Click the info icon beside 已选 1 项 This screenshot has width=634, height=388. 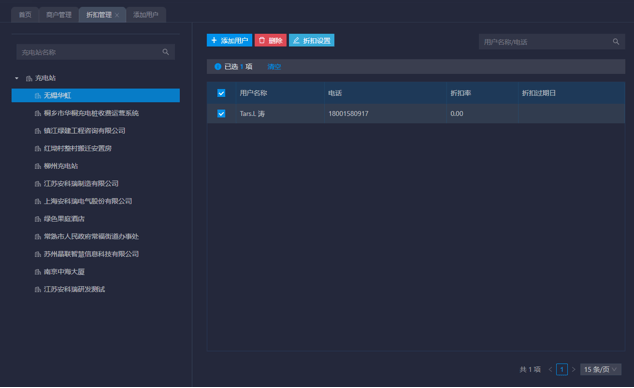coord(218,67)
